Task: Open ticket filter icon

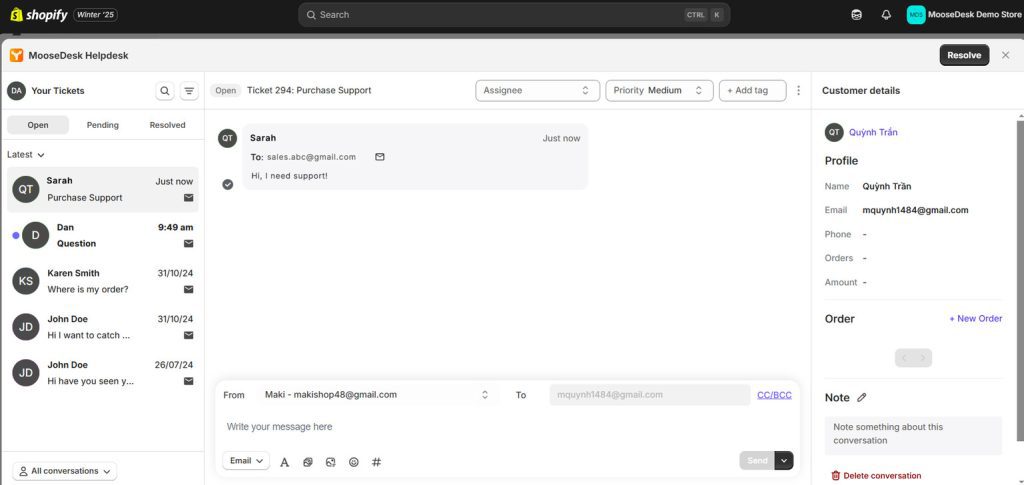Action: click(189, 91)
